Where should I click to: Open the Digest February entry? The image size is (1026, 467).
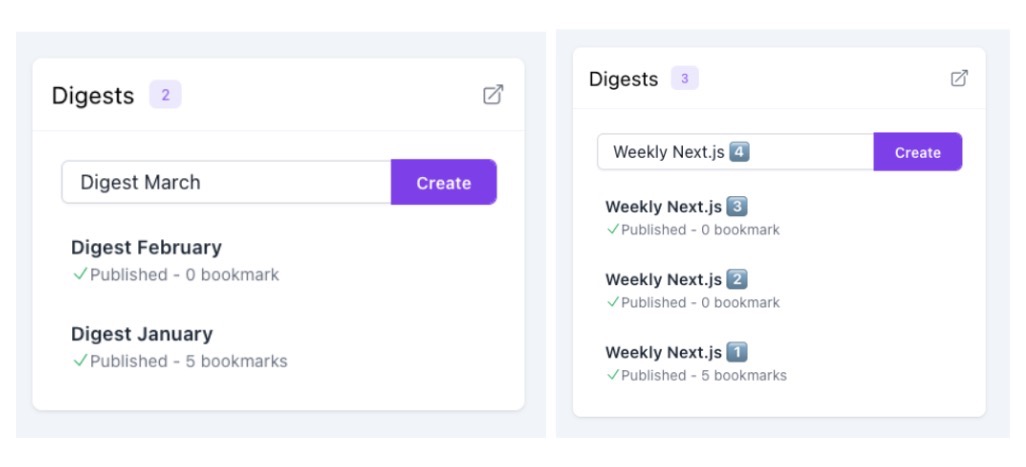click(x=146, y=247)
